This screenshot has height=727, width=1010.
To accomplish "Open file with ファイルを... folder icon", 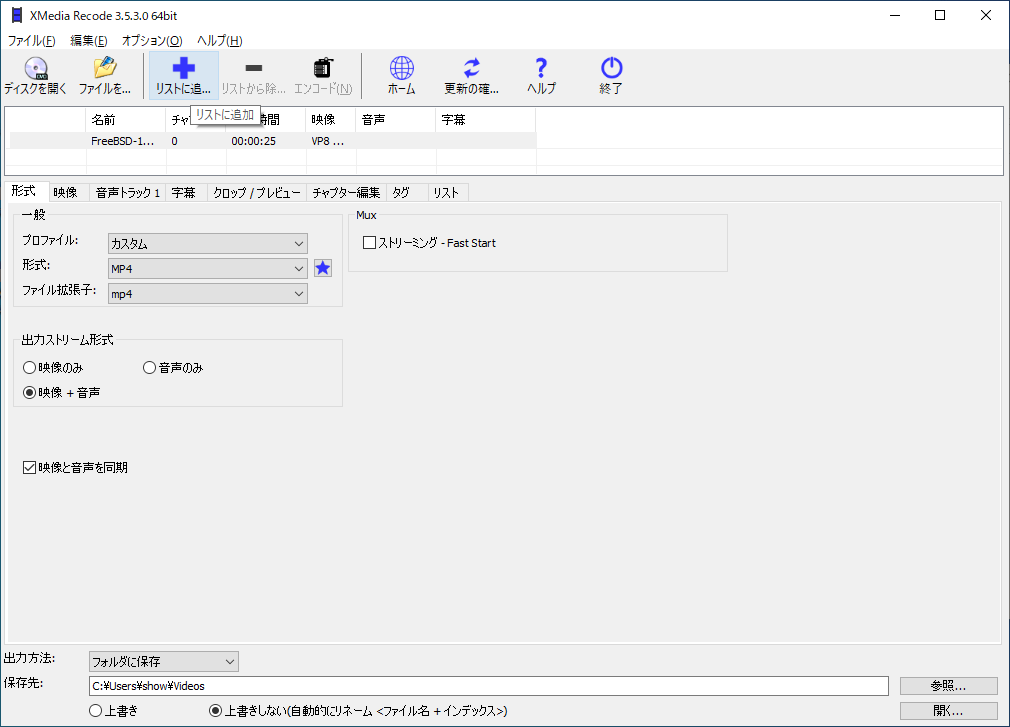I will click(104, 76).
